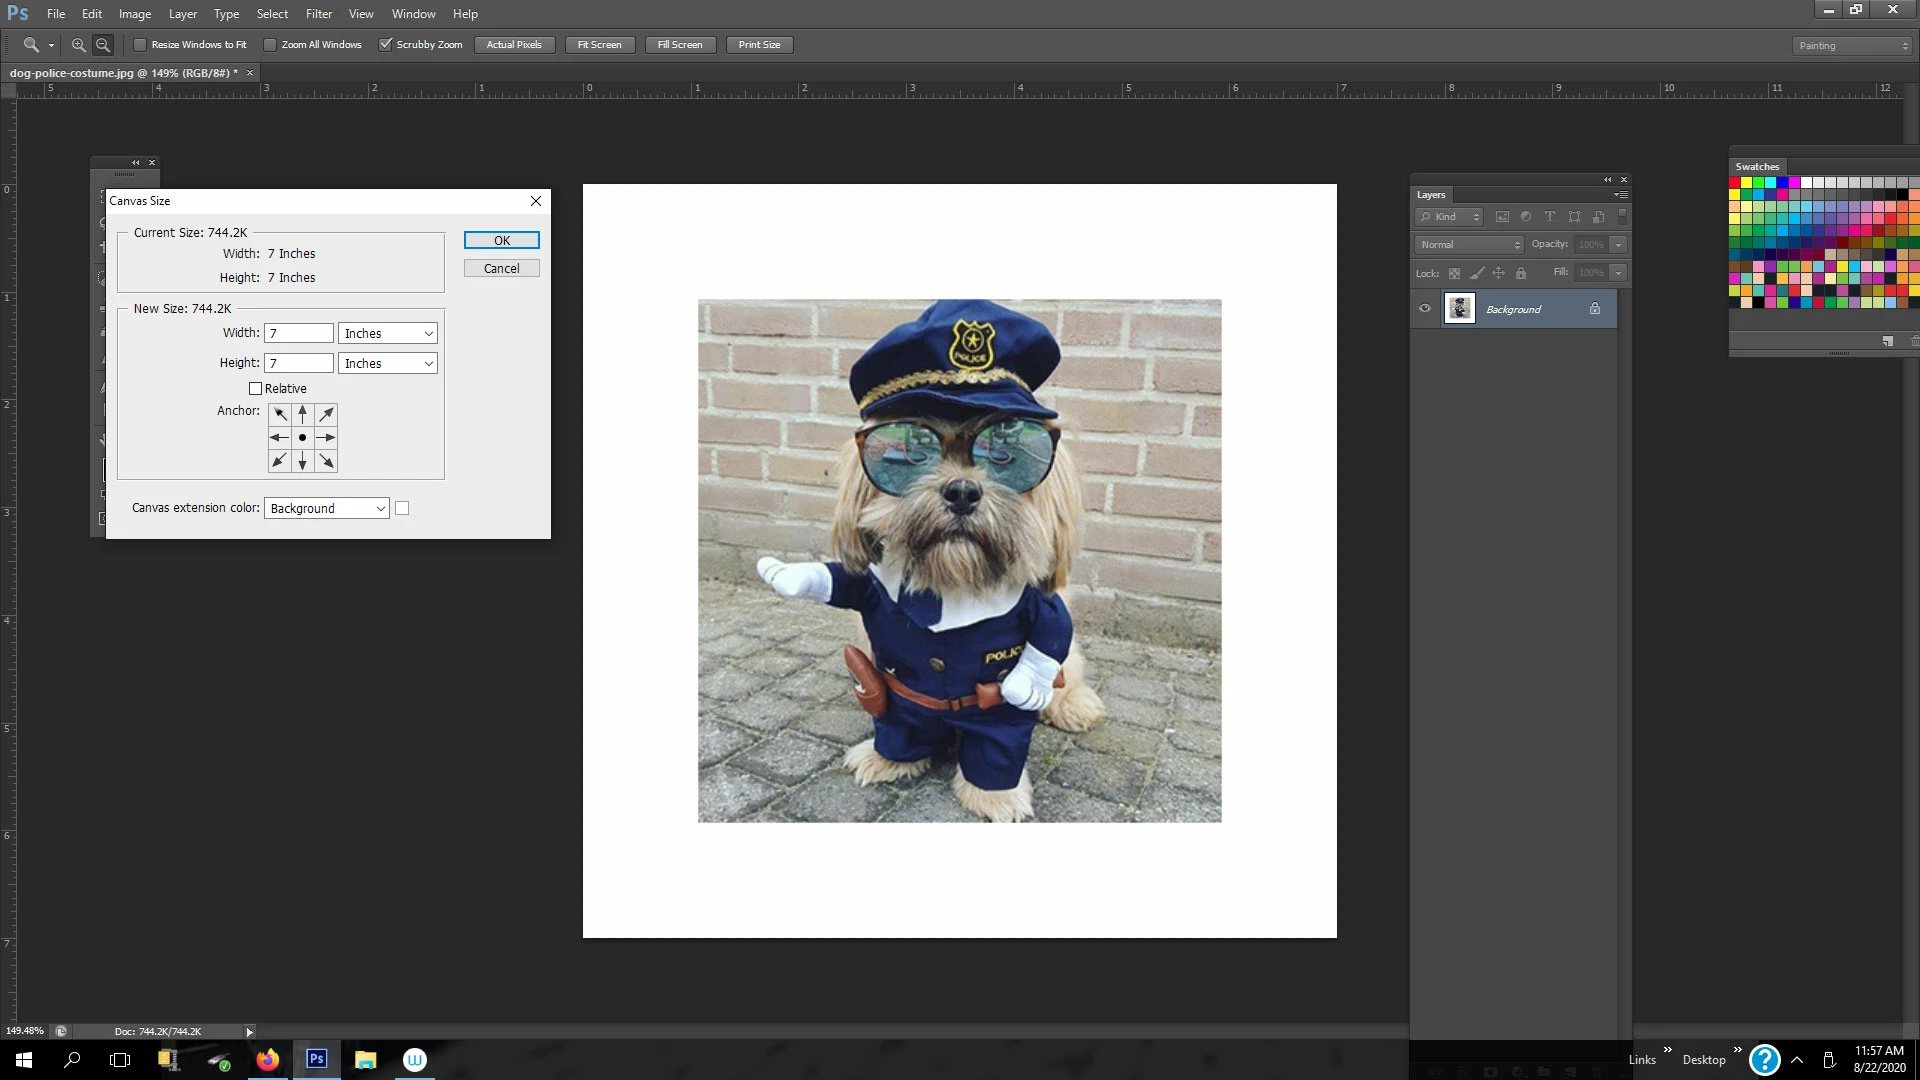Open Canvas extension color dropdown
The image size is (1920, 1080).
[x=326, y=509]
